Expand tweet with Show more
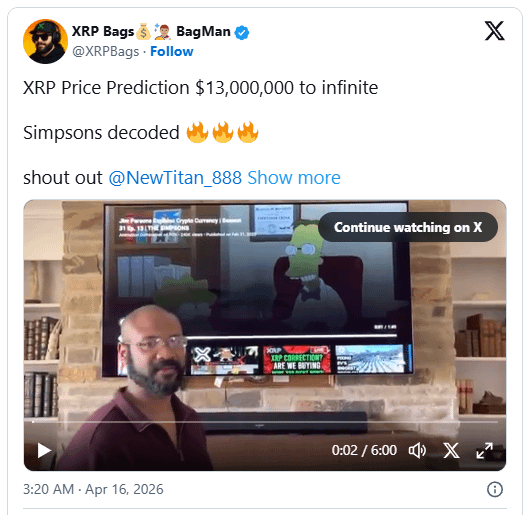The image size is (528, 515). tap(294, 178)
